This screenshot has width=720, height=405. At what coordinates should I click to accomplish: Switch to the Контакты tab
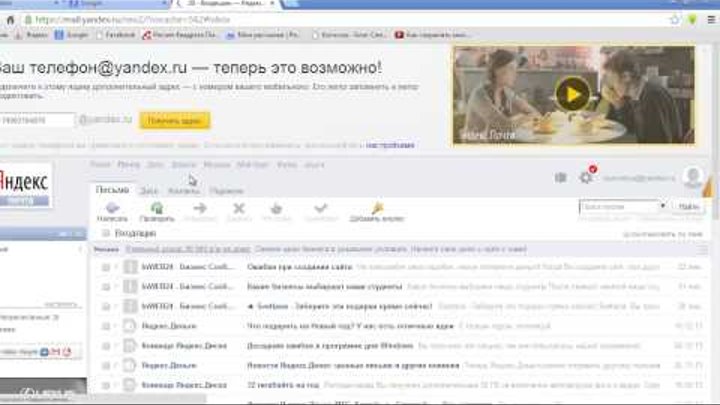183,190
